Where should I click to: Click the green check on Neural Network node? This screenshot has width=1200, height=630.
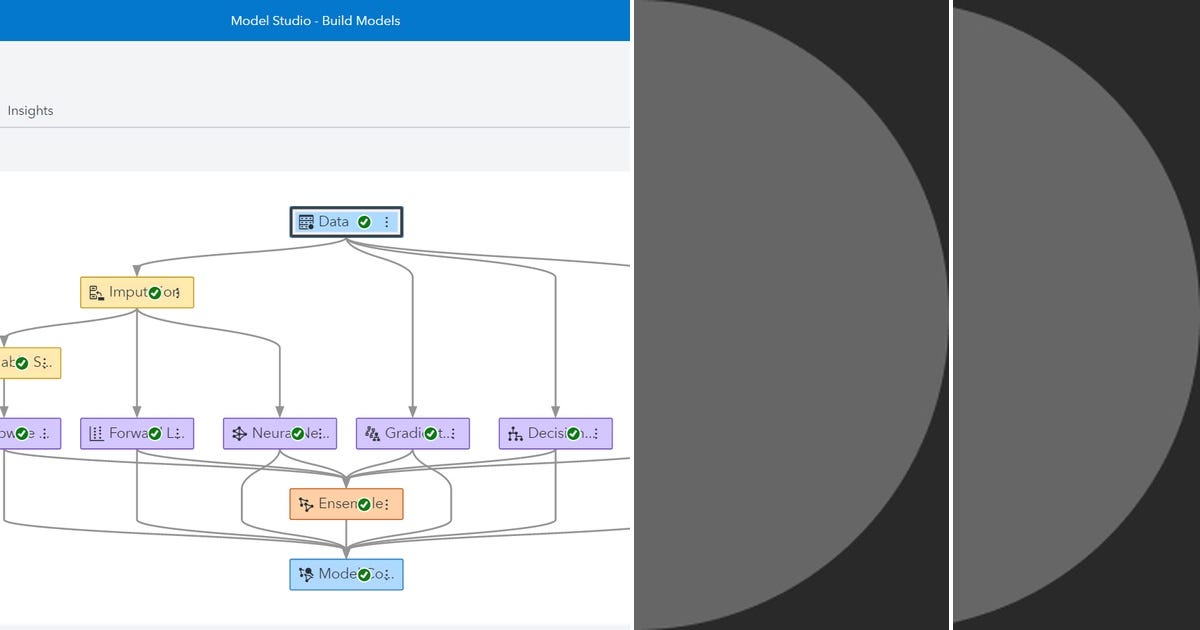pyautogui.click(x=298, y=434)
